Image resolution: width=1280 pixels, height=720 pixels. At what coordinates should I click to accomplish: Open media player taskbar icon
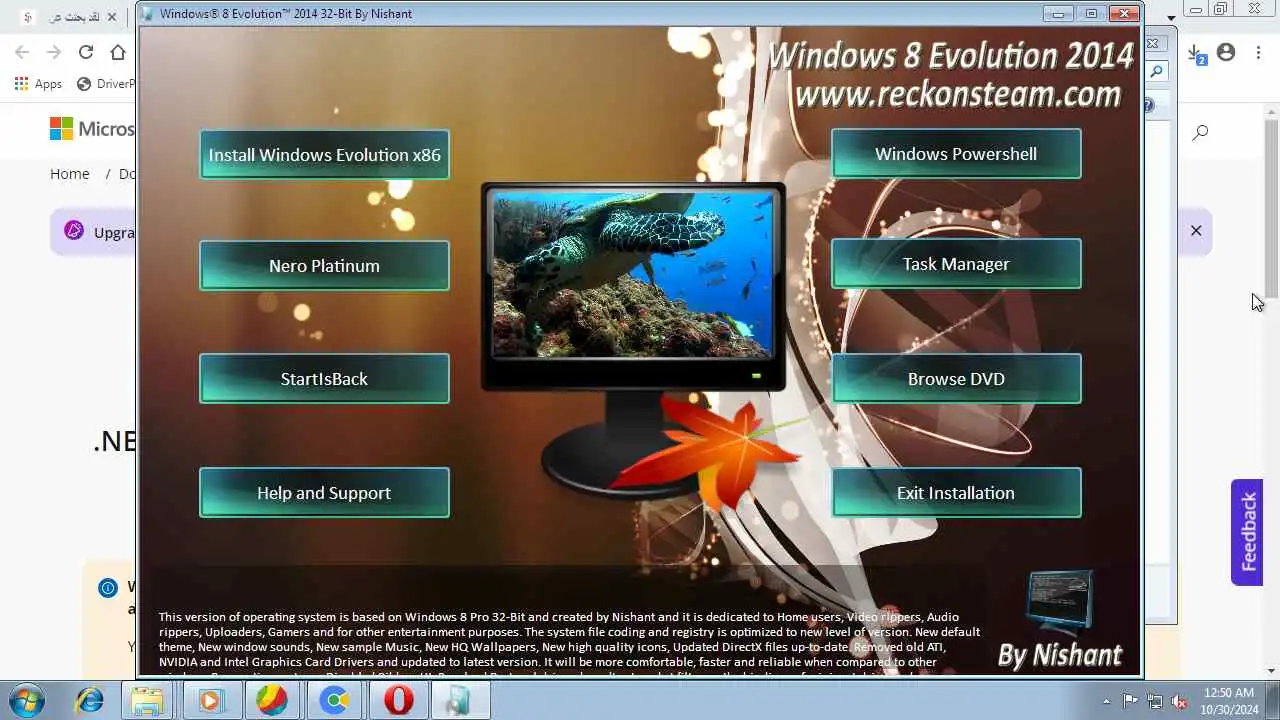click(x=210, y=701)
